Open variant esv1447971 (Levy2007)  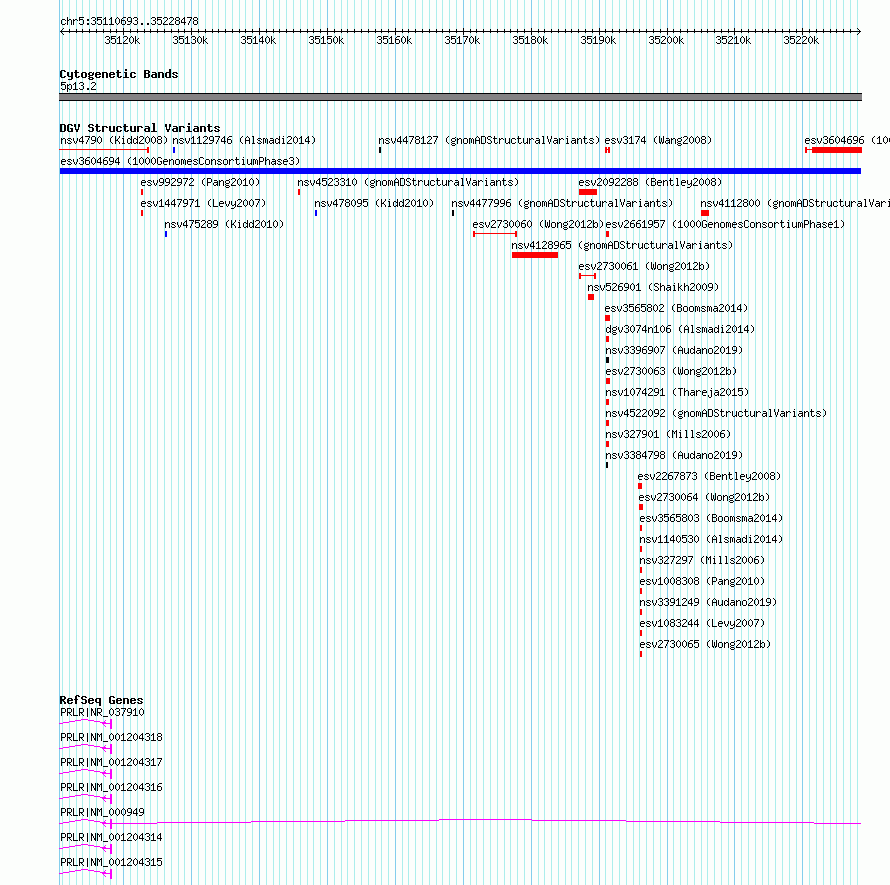[x=203, y=203]
